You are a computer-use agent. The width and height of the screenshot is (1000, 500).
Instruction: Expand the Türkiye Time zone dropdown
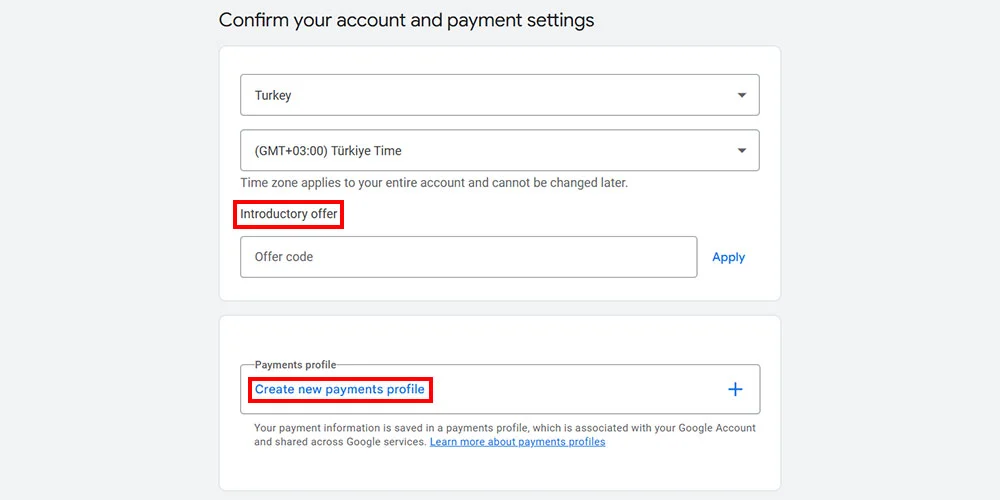499,151
